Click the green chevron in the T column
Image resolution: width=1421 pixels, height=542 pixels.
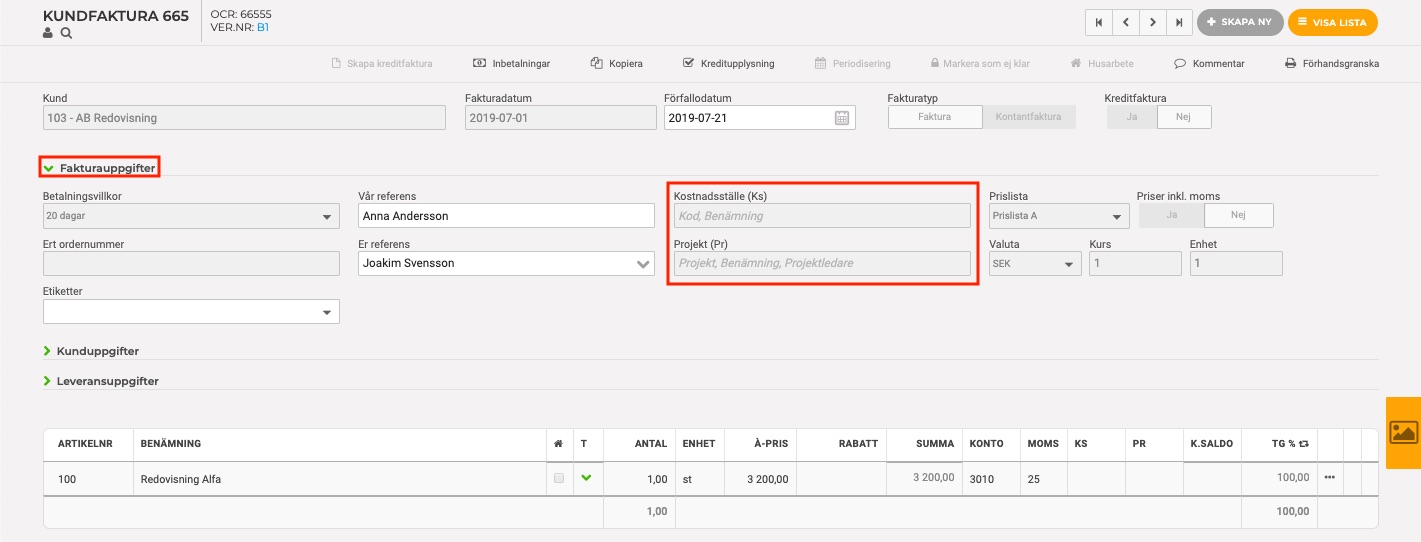pyautogui.click(x=586, y=478)
